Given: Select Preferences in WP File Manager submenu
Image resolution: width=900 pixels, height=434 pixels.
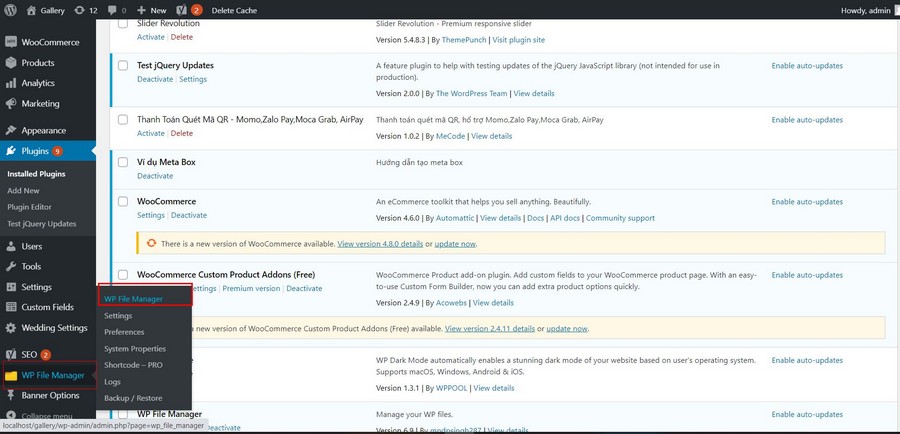Looking at the screenshot, I should [124, 332].
